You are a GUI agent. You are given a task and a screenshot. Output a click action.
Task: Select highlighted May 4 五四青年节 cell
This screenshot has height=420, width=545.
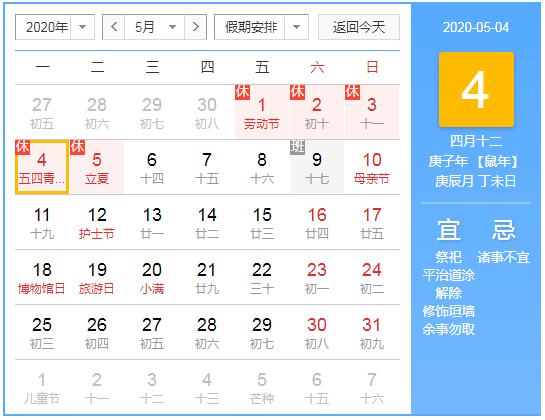tap(42, 167)
